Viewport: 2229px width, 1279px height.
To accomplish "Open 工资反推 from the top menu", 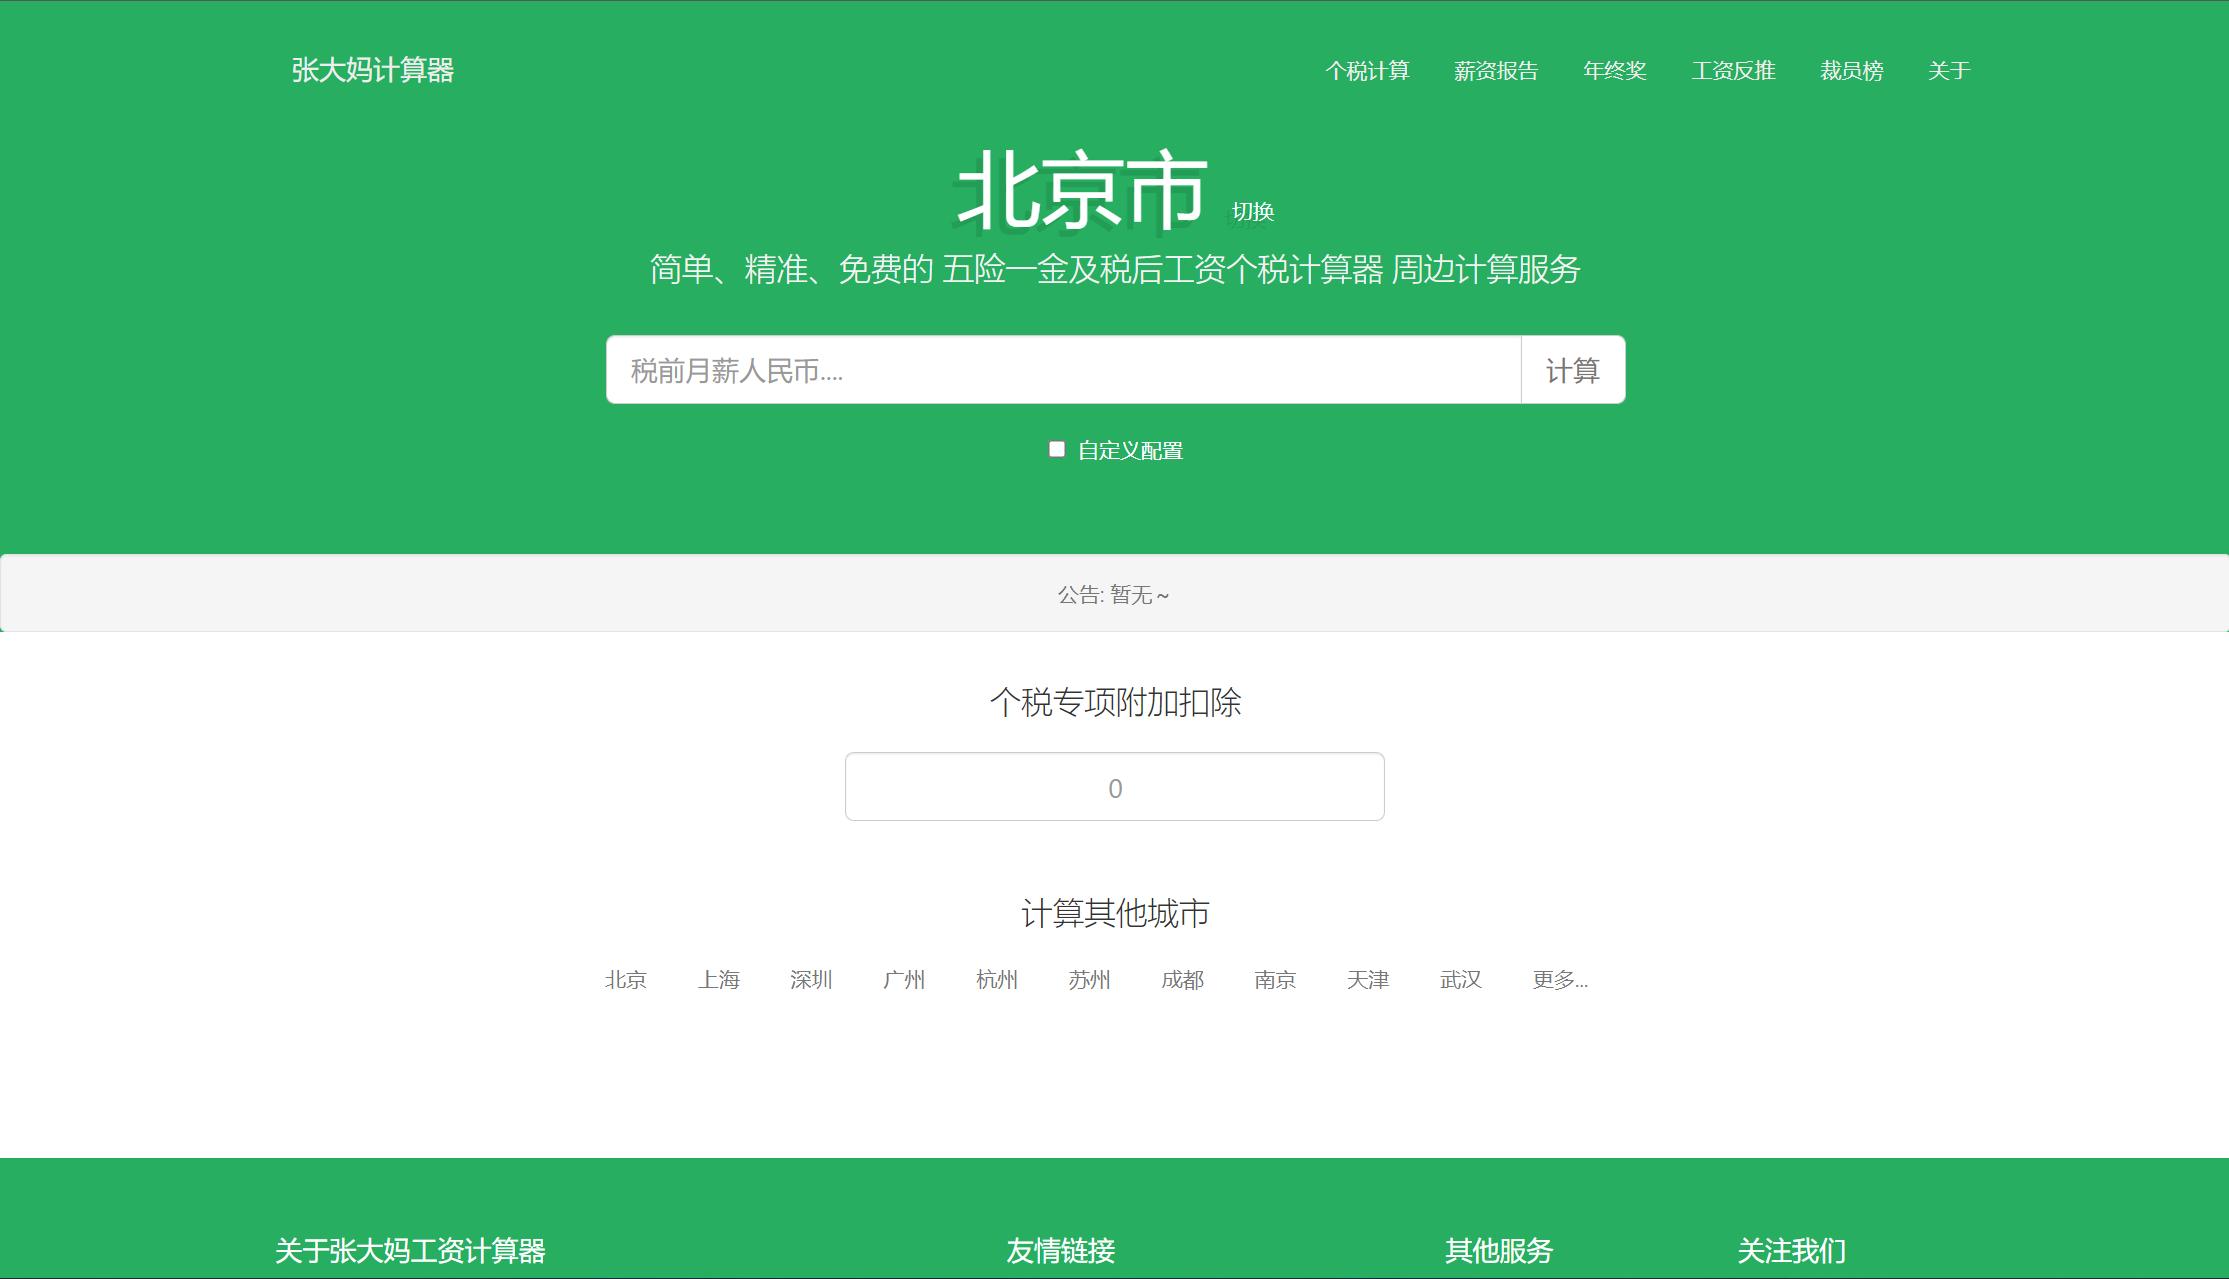I will [1733, 71].
